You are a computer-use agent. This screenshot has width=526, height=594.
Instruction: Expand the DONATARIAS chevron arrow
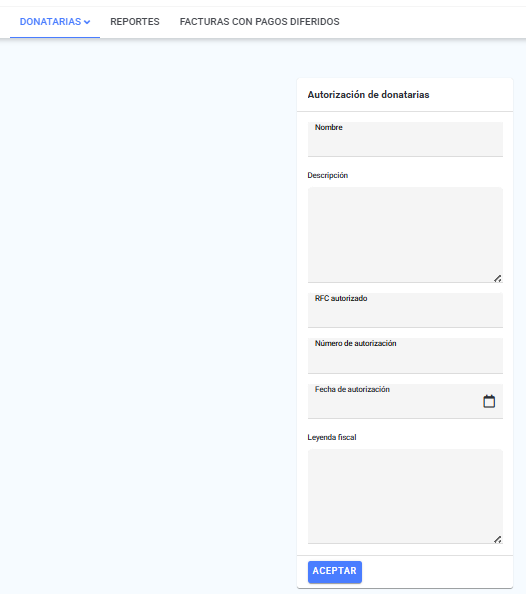pyautogui.click(x=87, y=22)
